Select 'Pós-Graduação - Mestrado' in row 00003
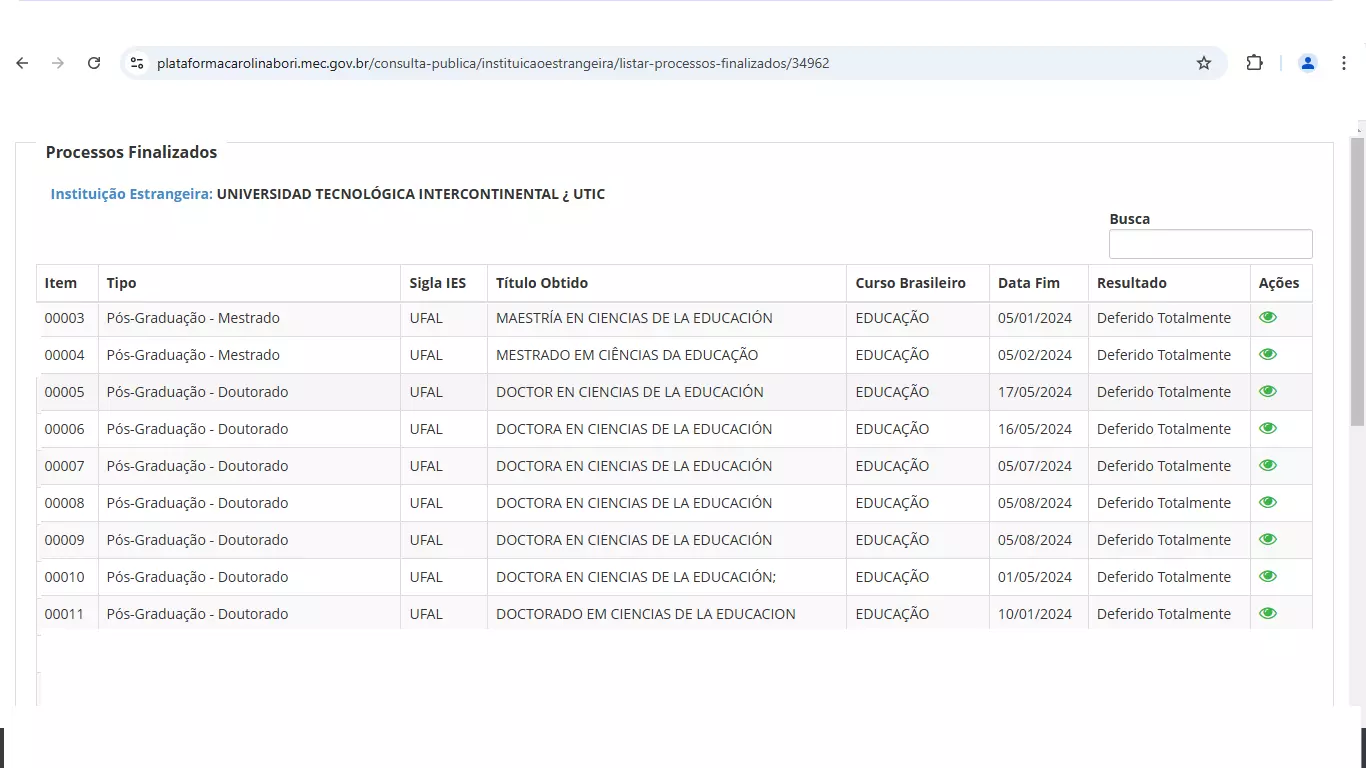The width and height of the screenshot is (1366, 768). pos(193,318)
